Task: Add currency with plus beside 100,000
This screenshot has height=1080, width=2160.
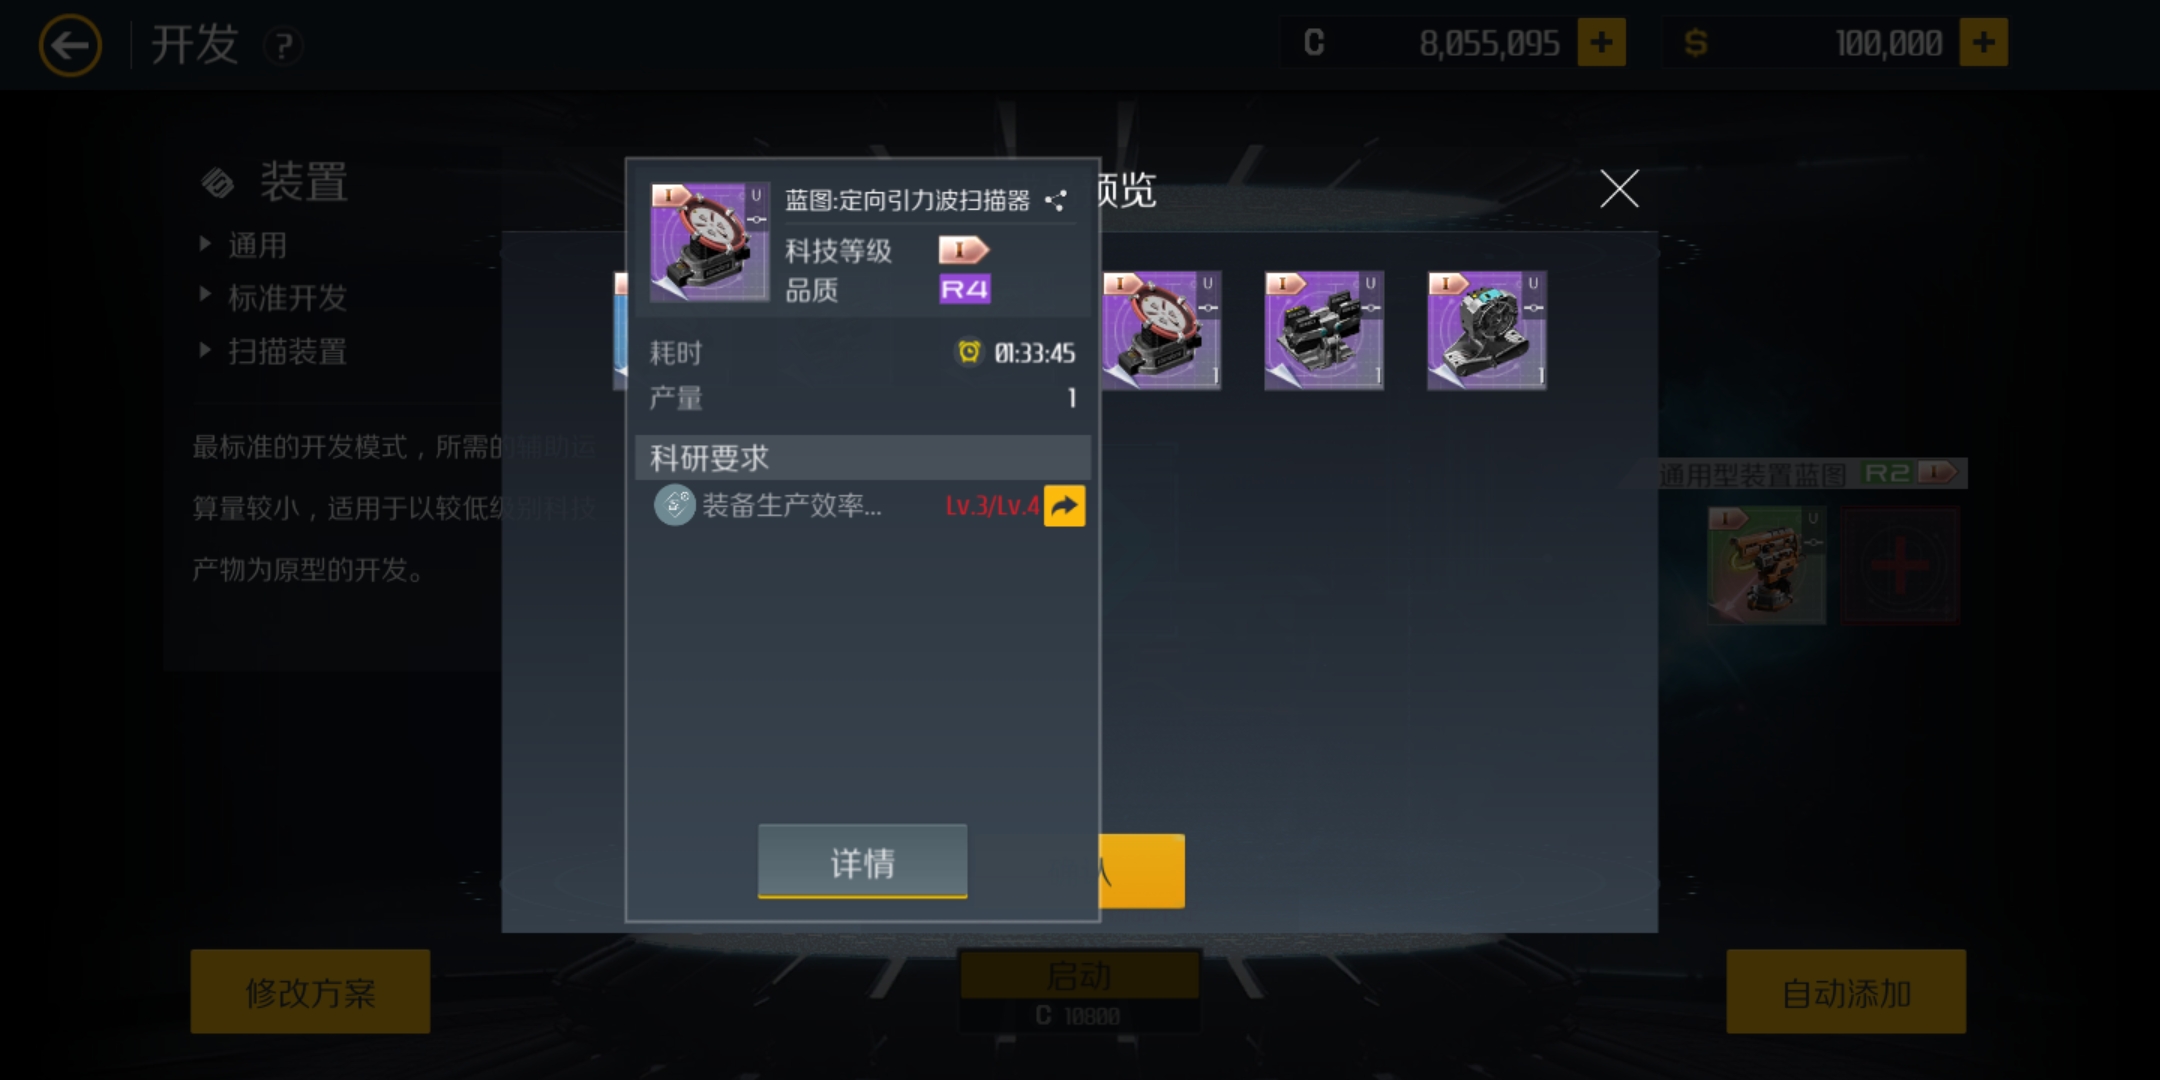Action: [1983, 42]
